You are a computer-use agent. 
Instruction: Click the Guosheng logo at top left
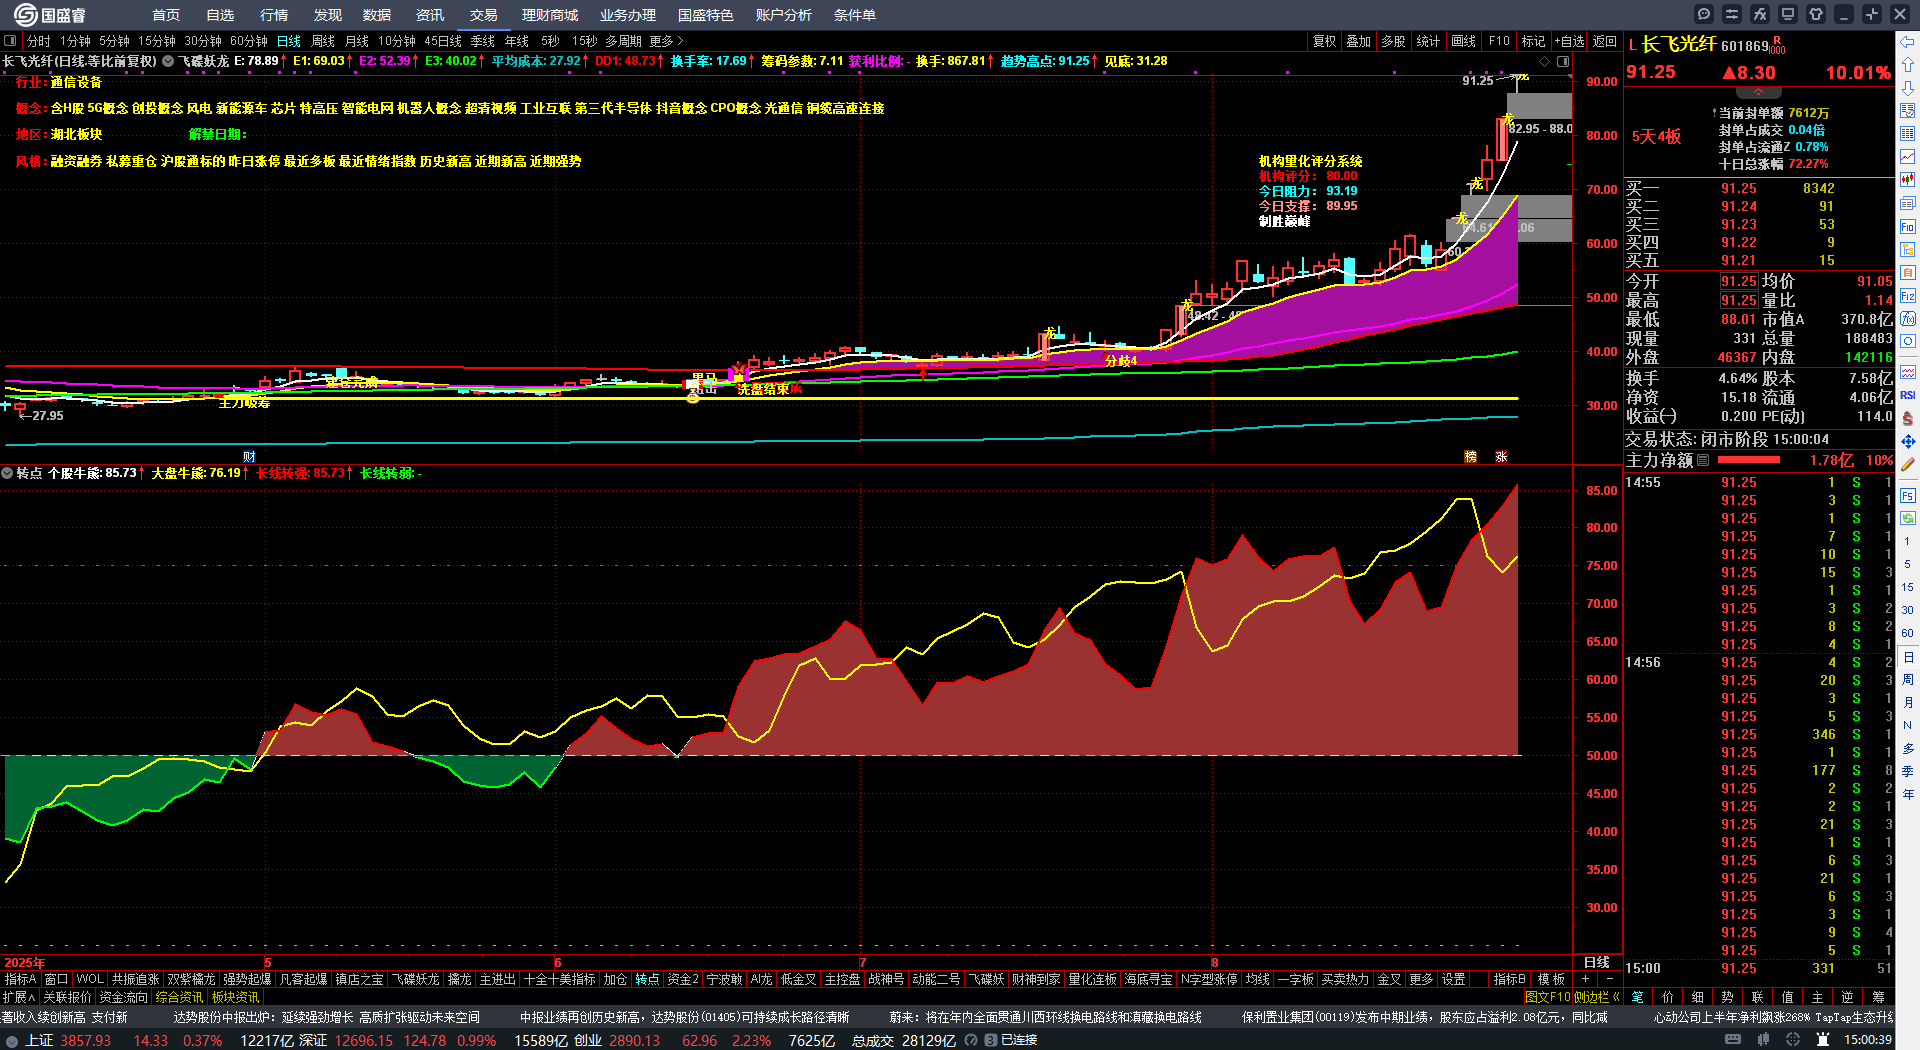49,15
